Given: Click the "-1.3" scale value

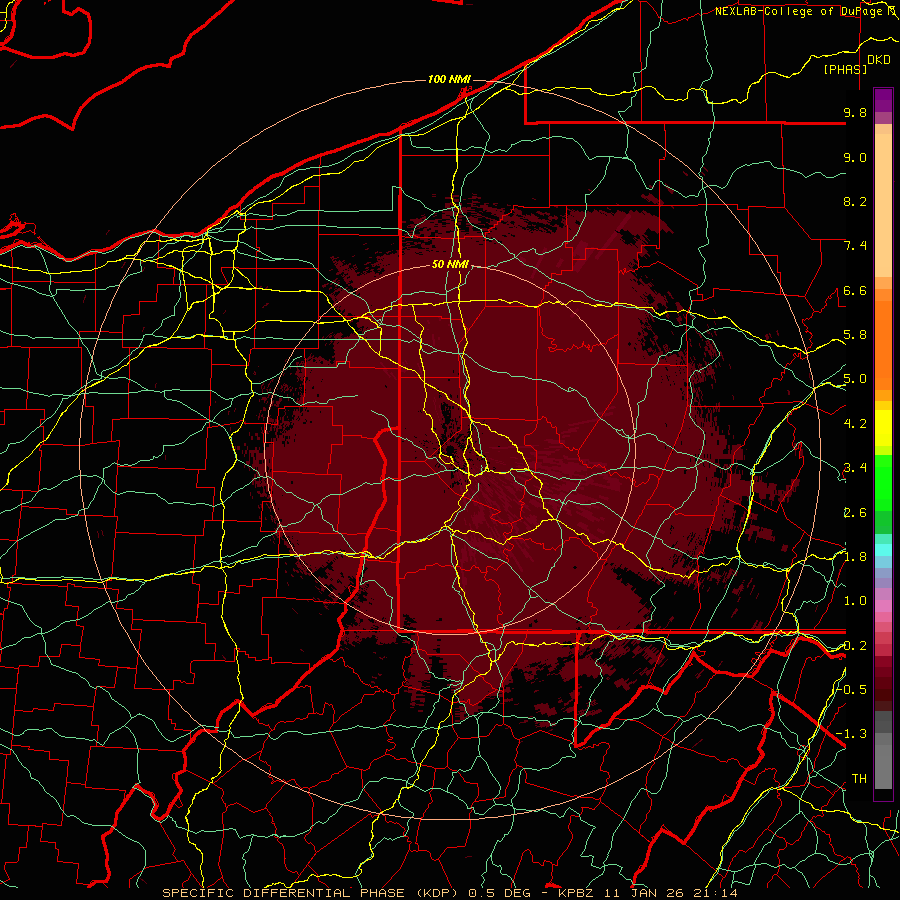Looking at the screenshot, I should [852, 734].
